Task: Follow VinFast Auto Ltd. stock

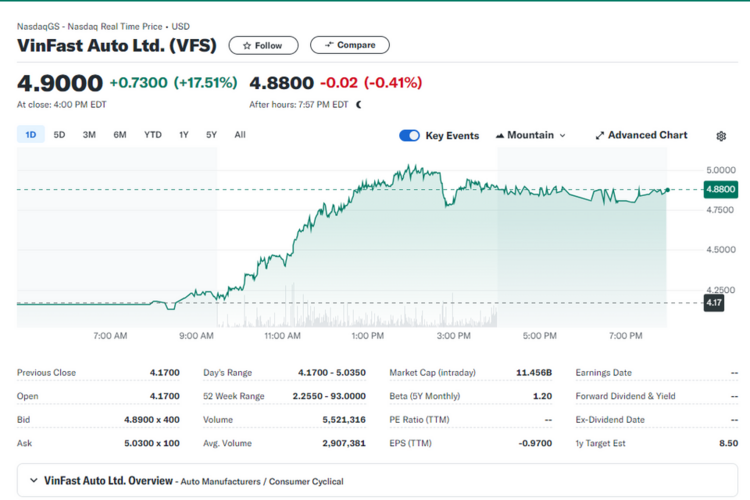Action: (x=263, y=45)
